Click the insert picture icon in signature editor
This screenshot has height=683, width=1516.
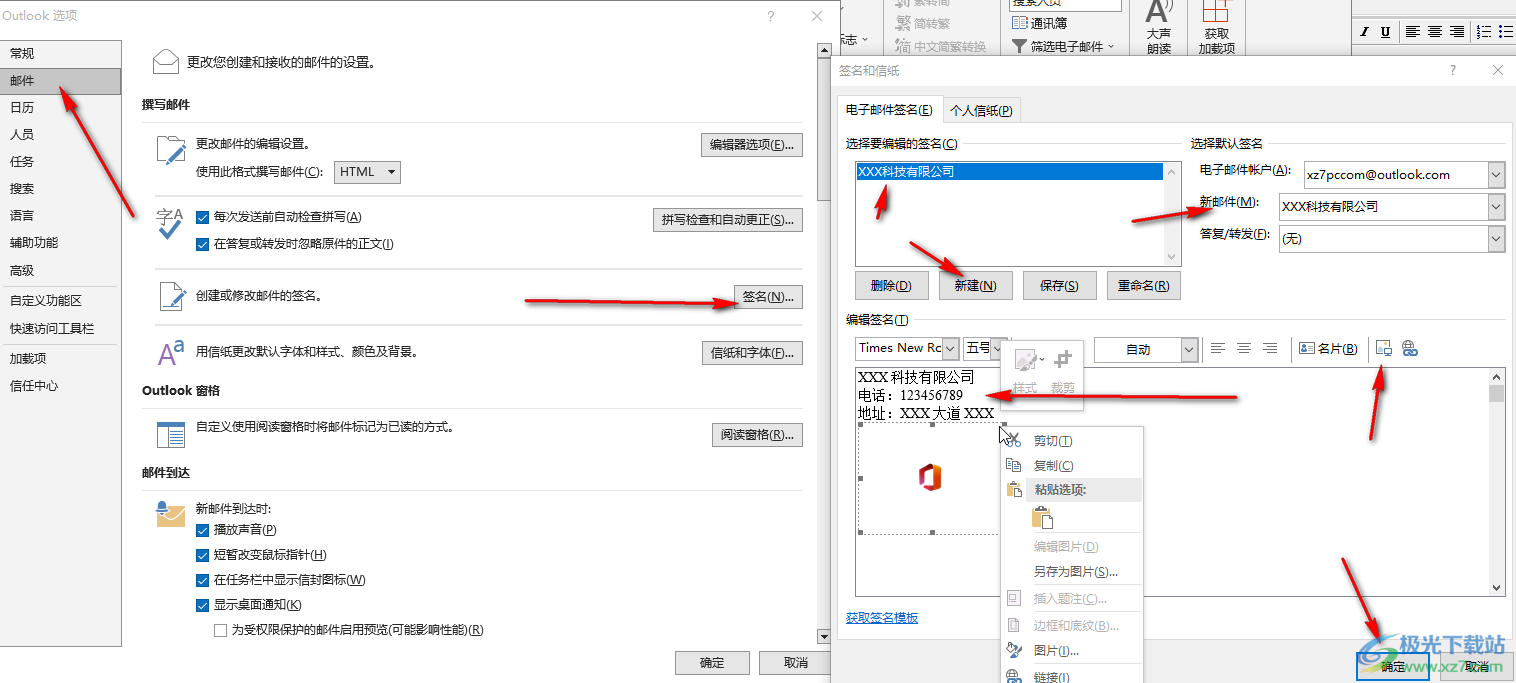[x=1384, y=348]
